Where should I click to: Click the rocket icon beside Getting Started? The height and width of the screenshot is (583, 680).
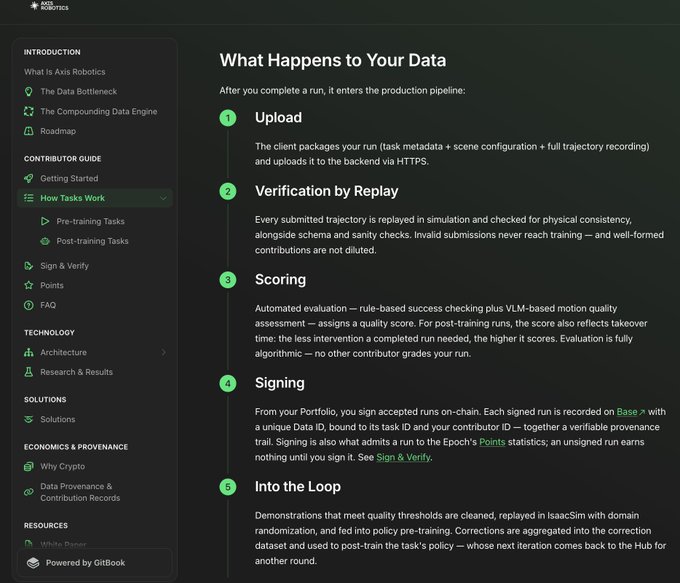pyautogui.click(x=29, y=178)
